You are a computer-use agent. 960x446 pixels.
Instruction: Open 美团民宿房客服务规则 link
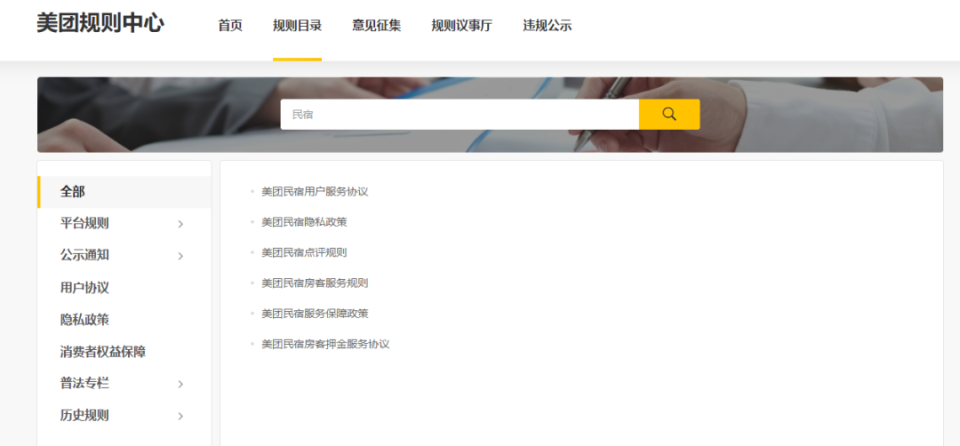pyautogui.click(x=315, y=283)
